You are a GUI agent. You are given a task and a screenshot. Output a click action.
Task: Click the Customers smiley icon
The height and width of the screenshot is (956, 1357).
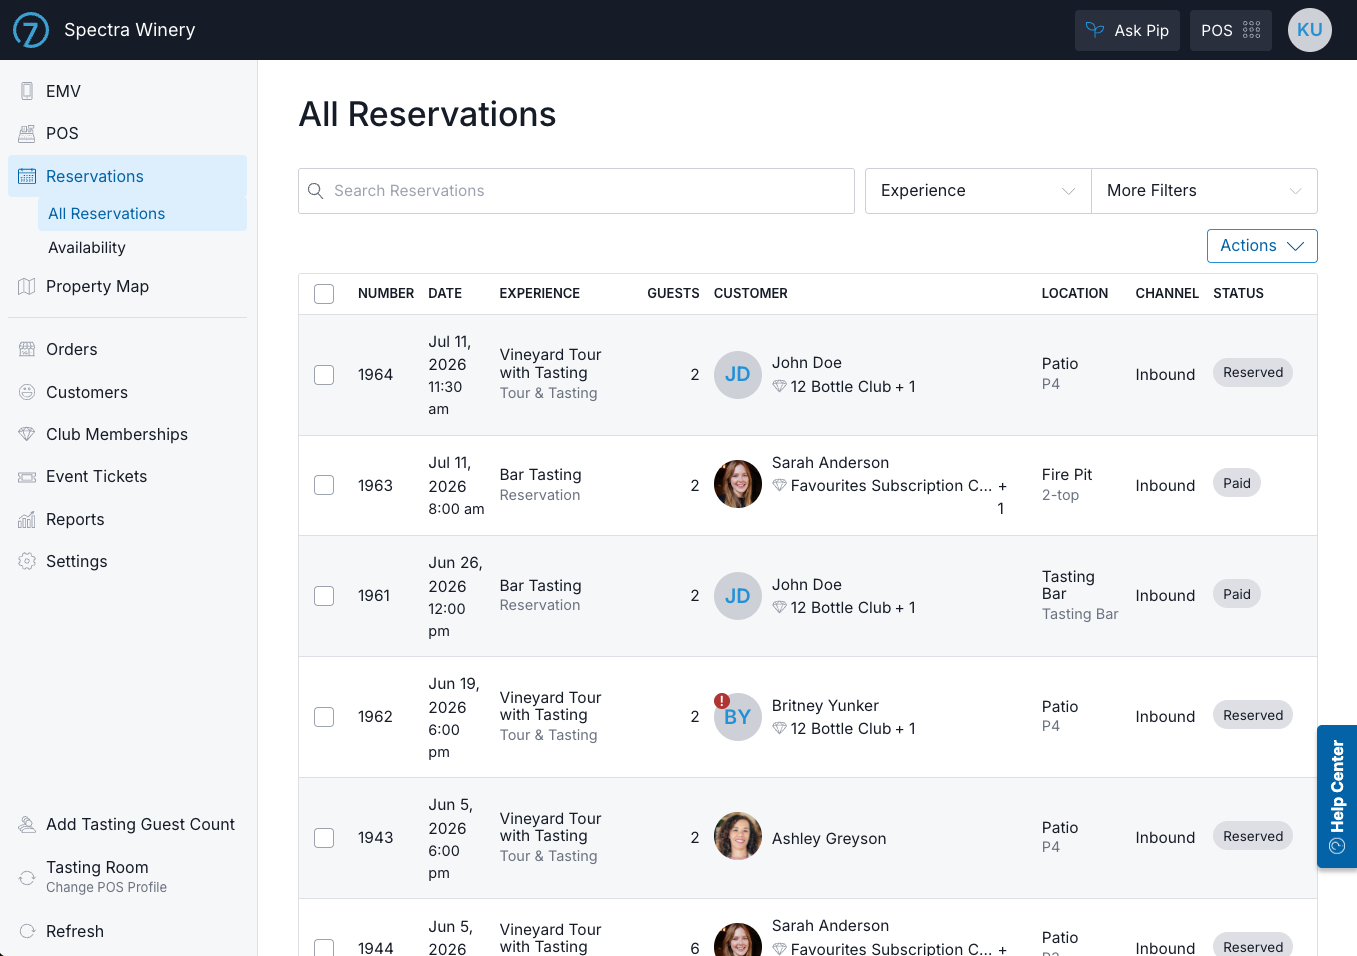click(27, 392)
